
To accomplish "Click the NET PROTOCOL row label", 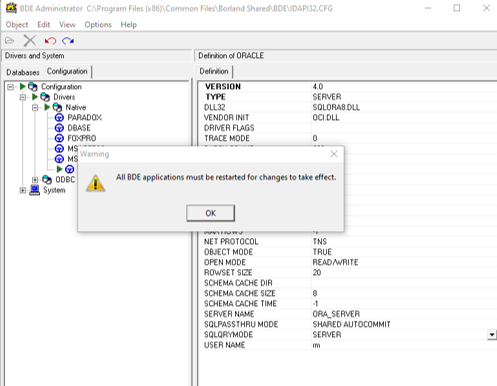I will pos(231,242).
